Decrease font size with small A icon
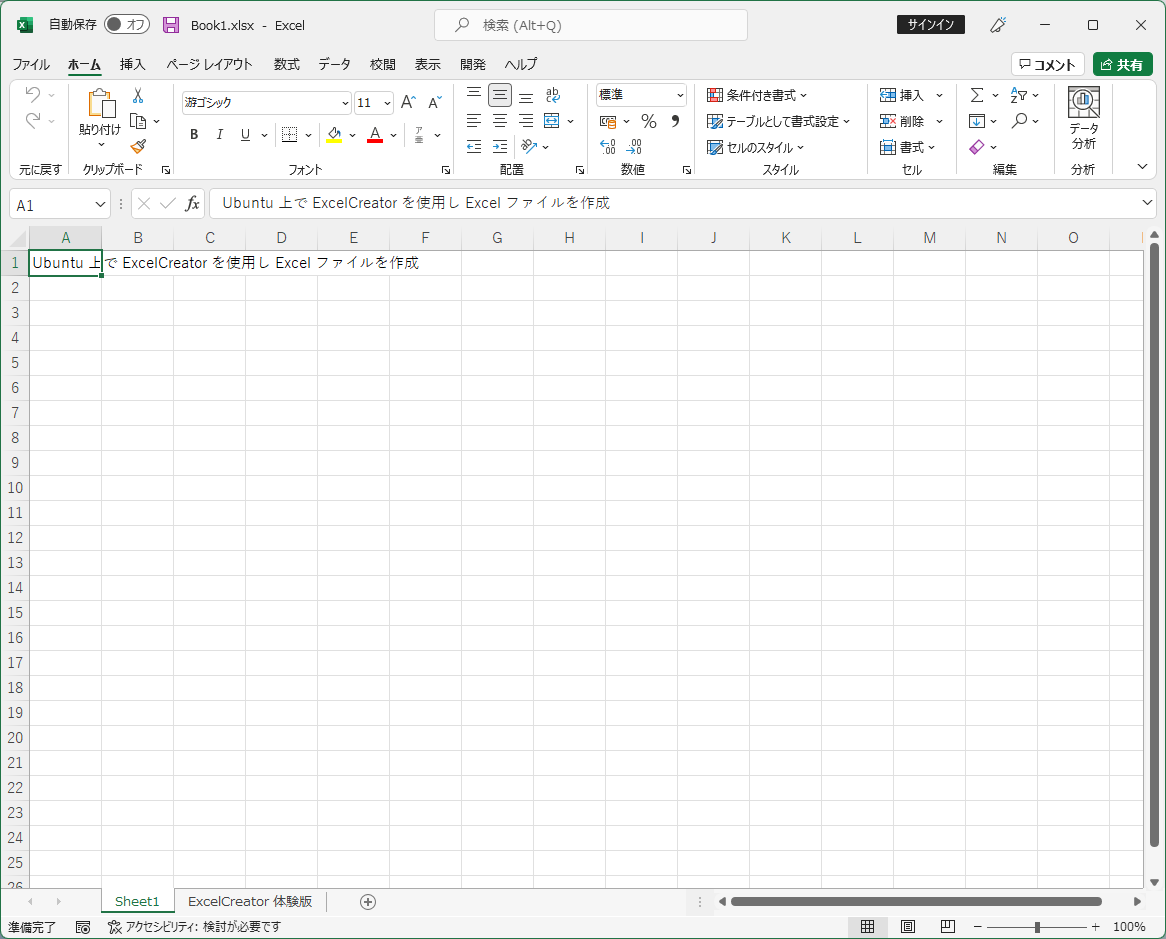The image size is (1166, 939). click(x=435, y=102)
